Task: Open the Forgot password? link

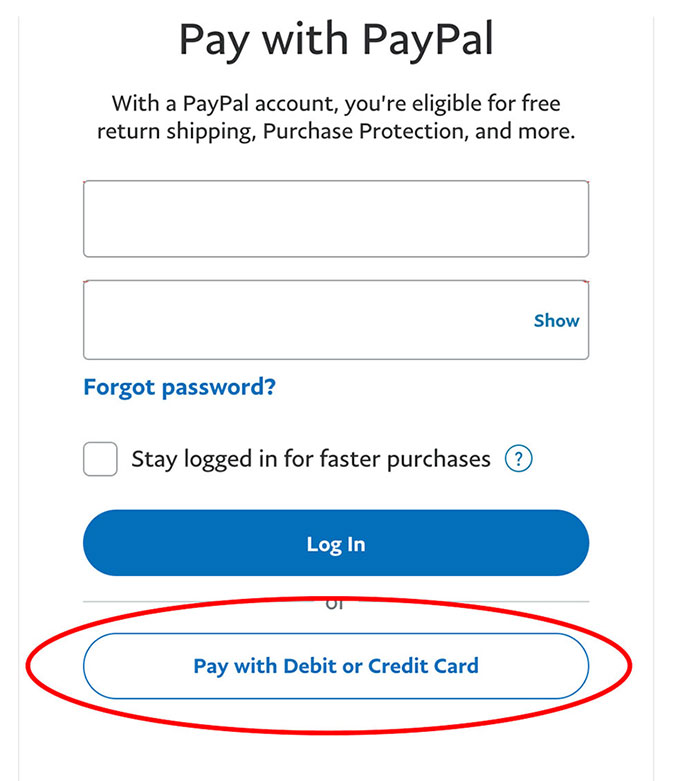Action: click(x=180, y=387)
